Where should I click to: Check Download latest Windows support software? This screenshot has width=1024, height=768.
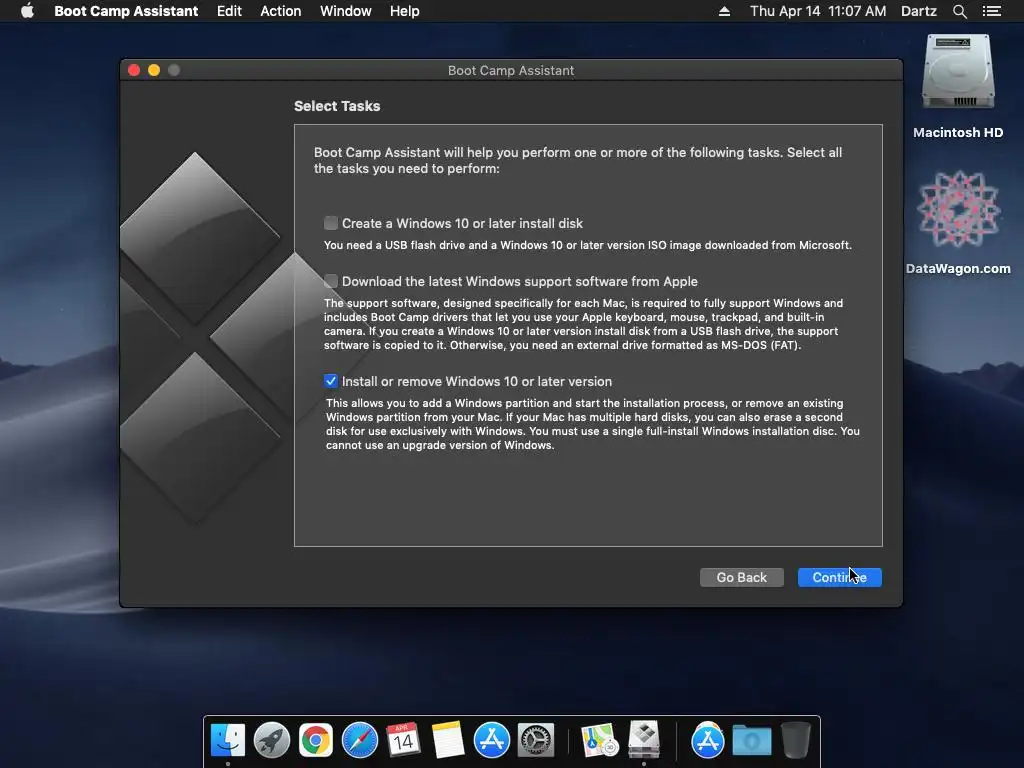(x=331, y=281)
